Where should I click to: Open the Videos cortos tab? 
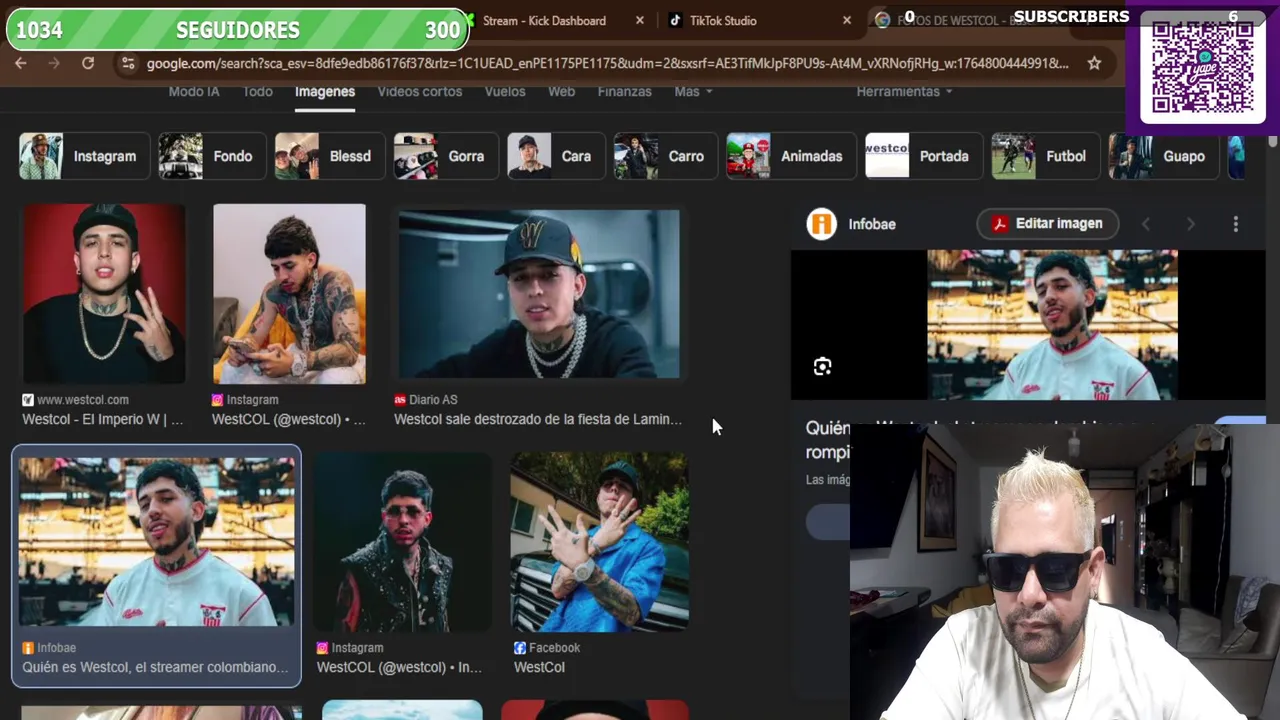(x=420, y=91)
